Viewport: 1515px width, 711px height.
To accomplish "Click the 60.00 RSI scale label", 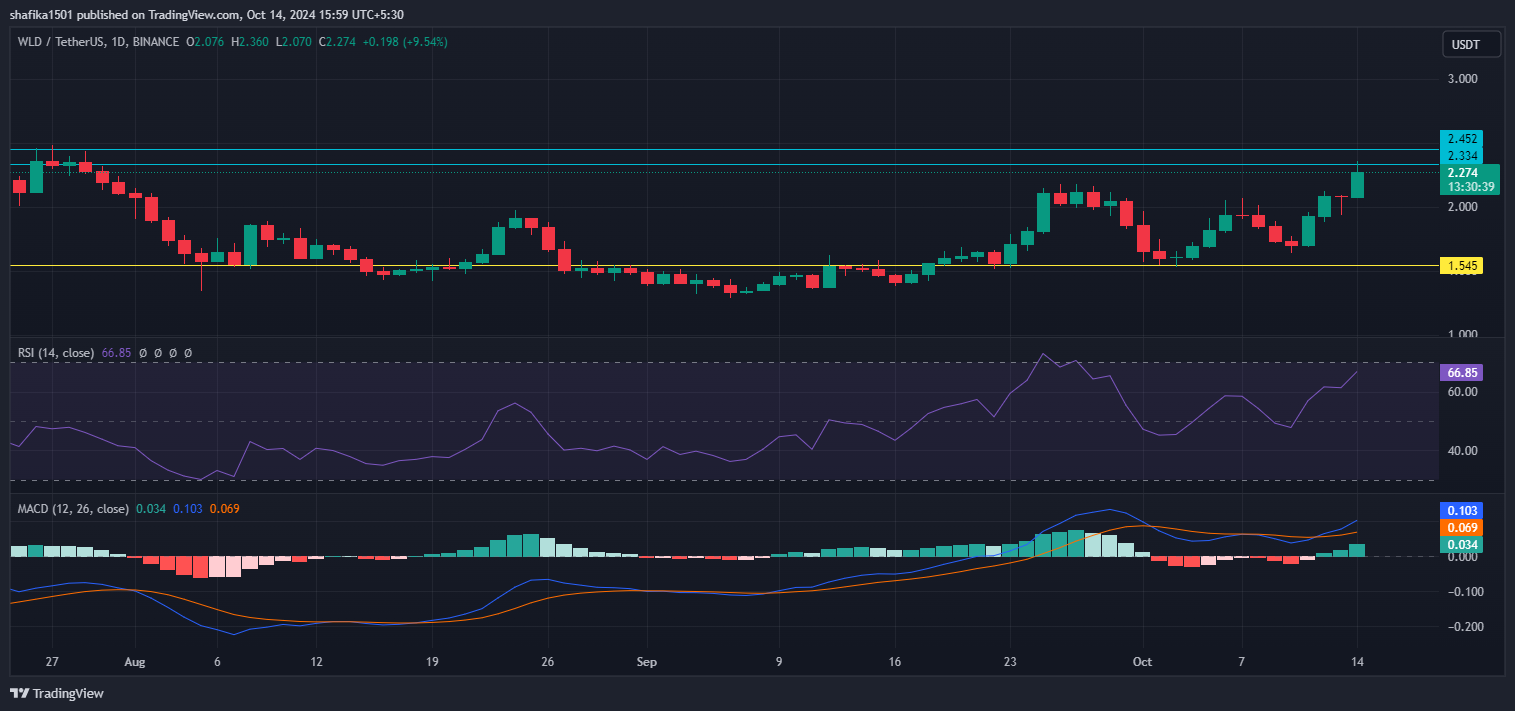I will (1462, 392).
